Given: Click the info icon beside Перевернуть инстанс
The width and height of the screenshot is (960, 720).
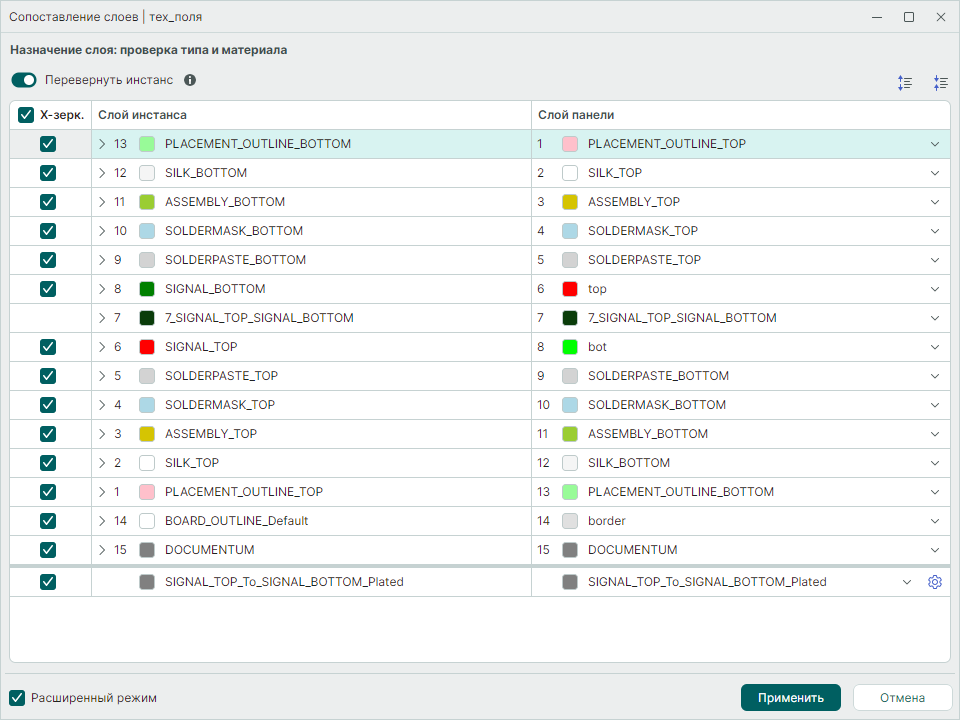Looking at the screenshot, I should tap(190, 80).
